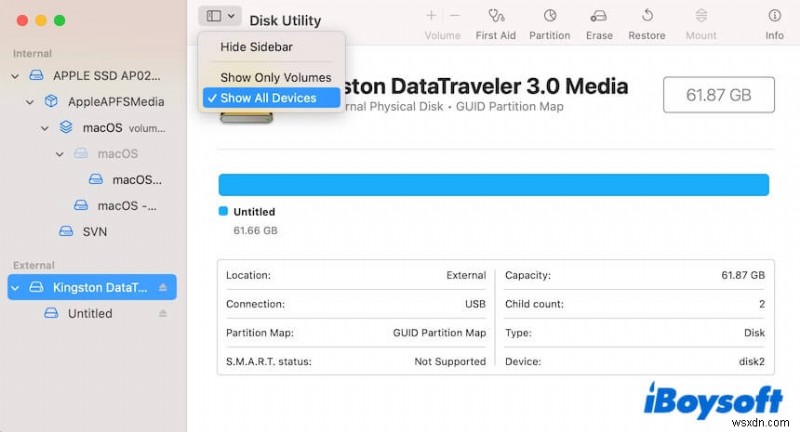Click the blue Untitled legend swatch
This screenshot has width=800, height=432.
(x=223, y=211)
